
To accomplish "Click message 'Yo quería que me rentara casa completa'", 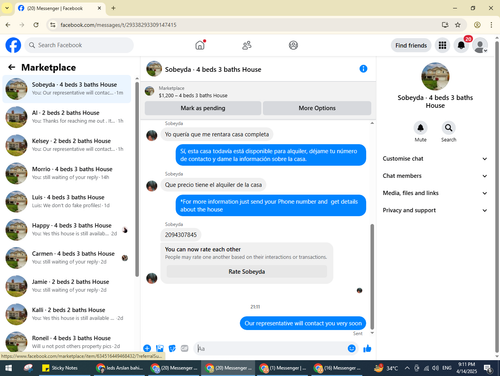I will (217, 134).
